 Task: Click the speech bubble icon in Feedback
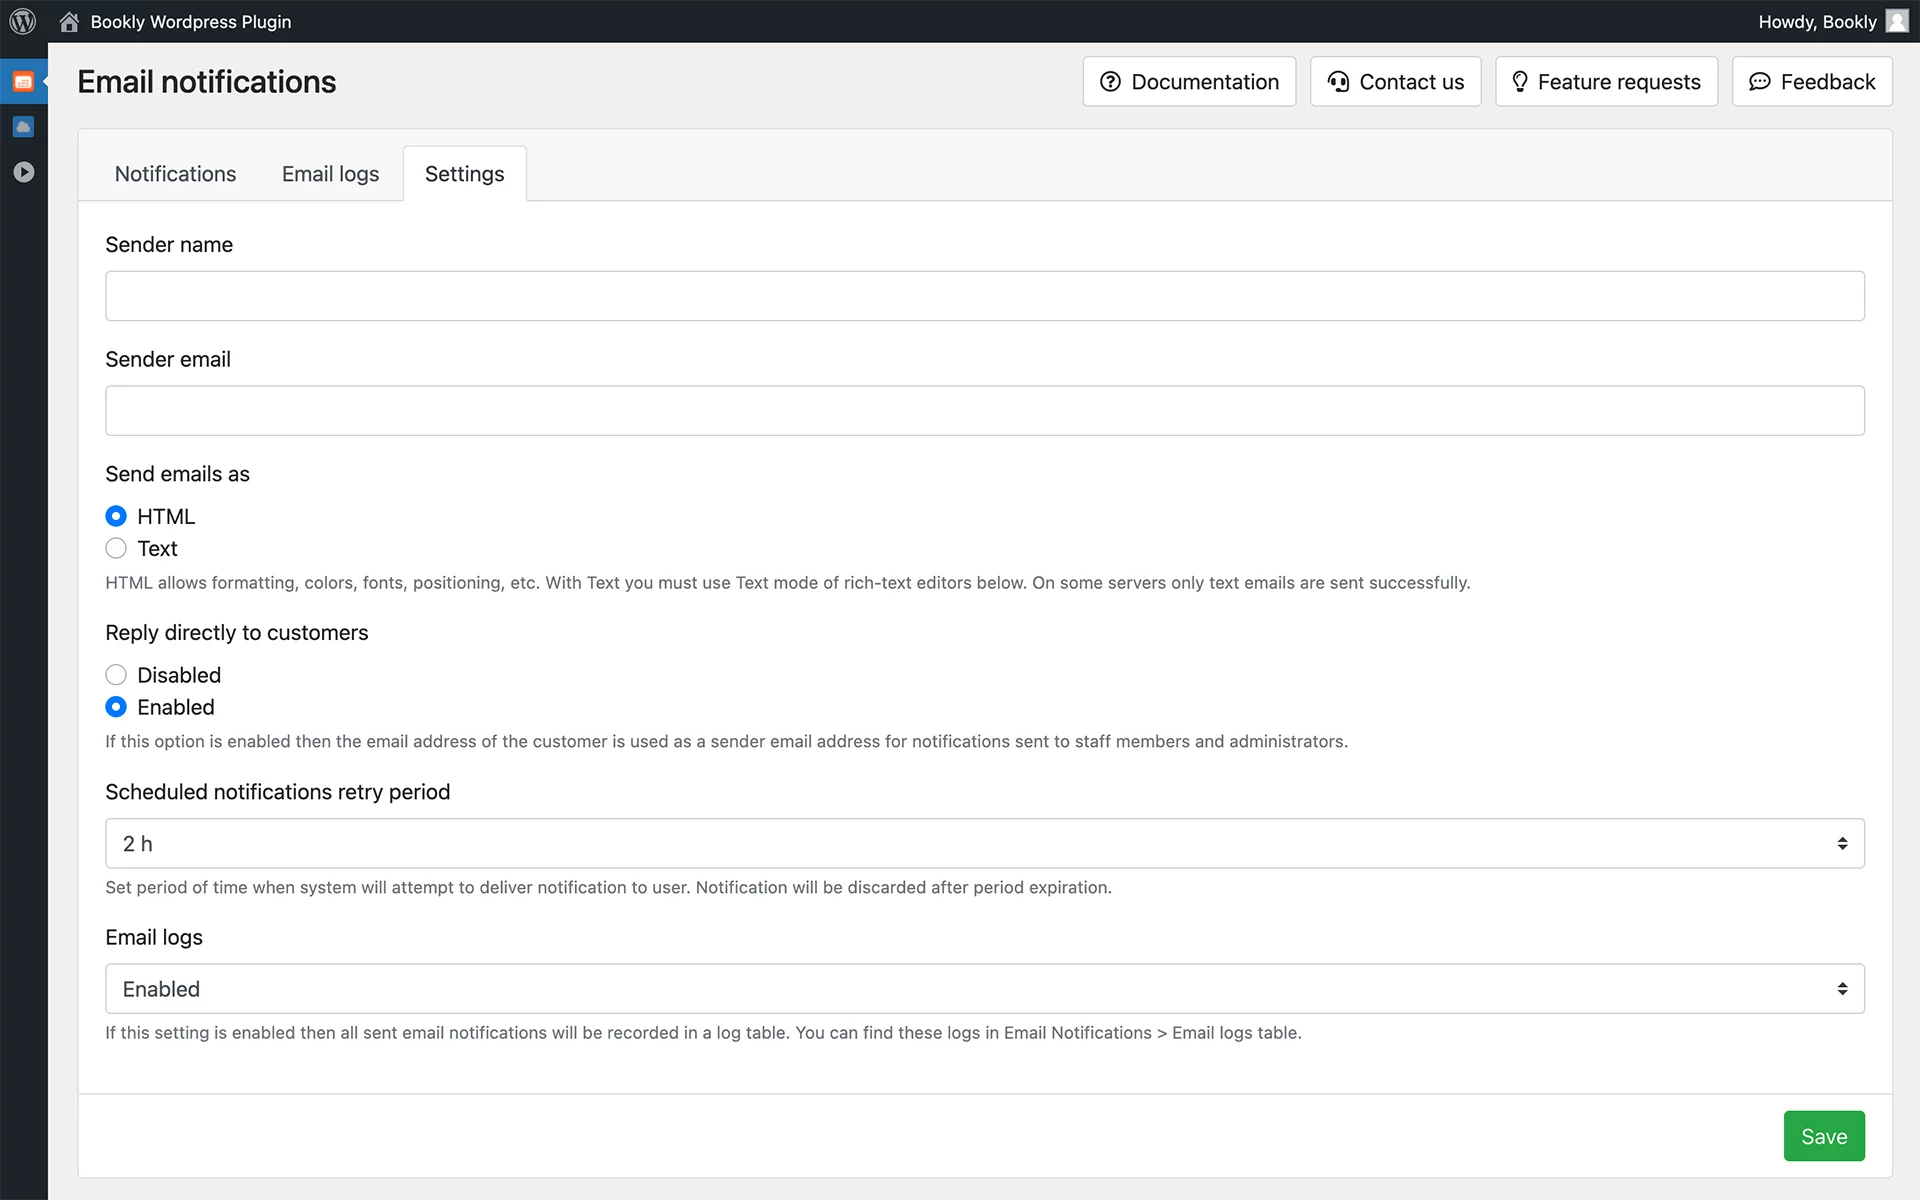click(1759, 82)
